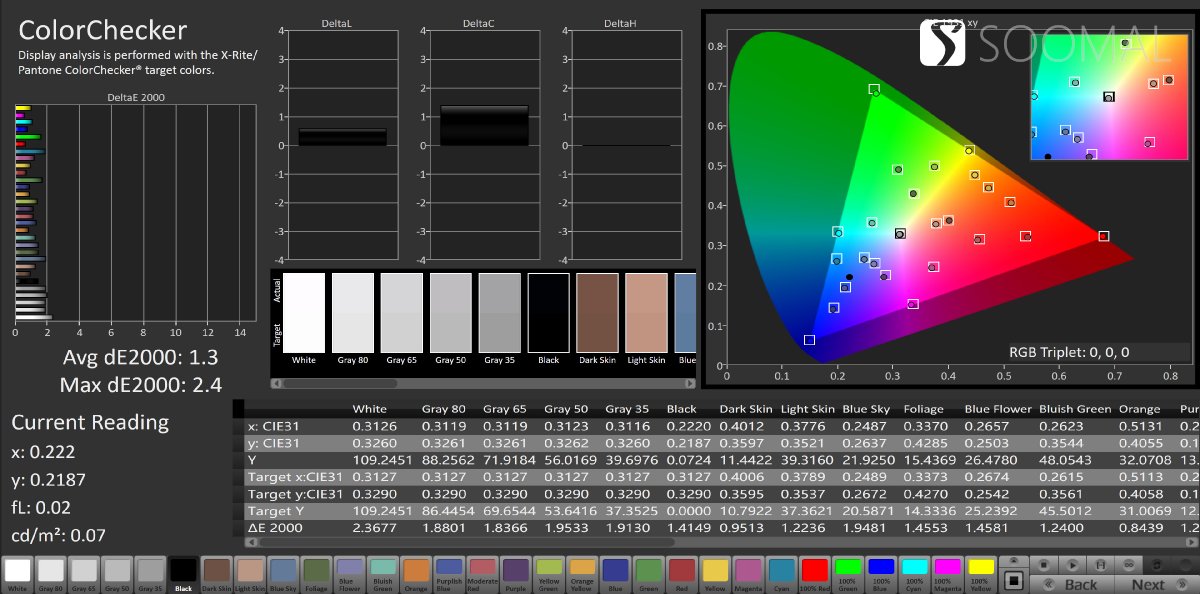Screen dimensions: 1200x594
Task: Click the small meter icon above the patch selector
Action: click(1014, 558)
